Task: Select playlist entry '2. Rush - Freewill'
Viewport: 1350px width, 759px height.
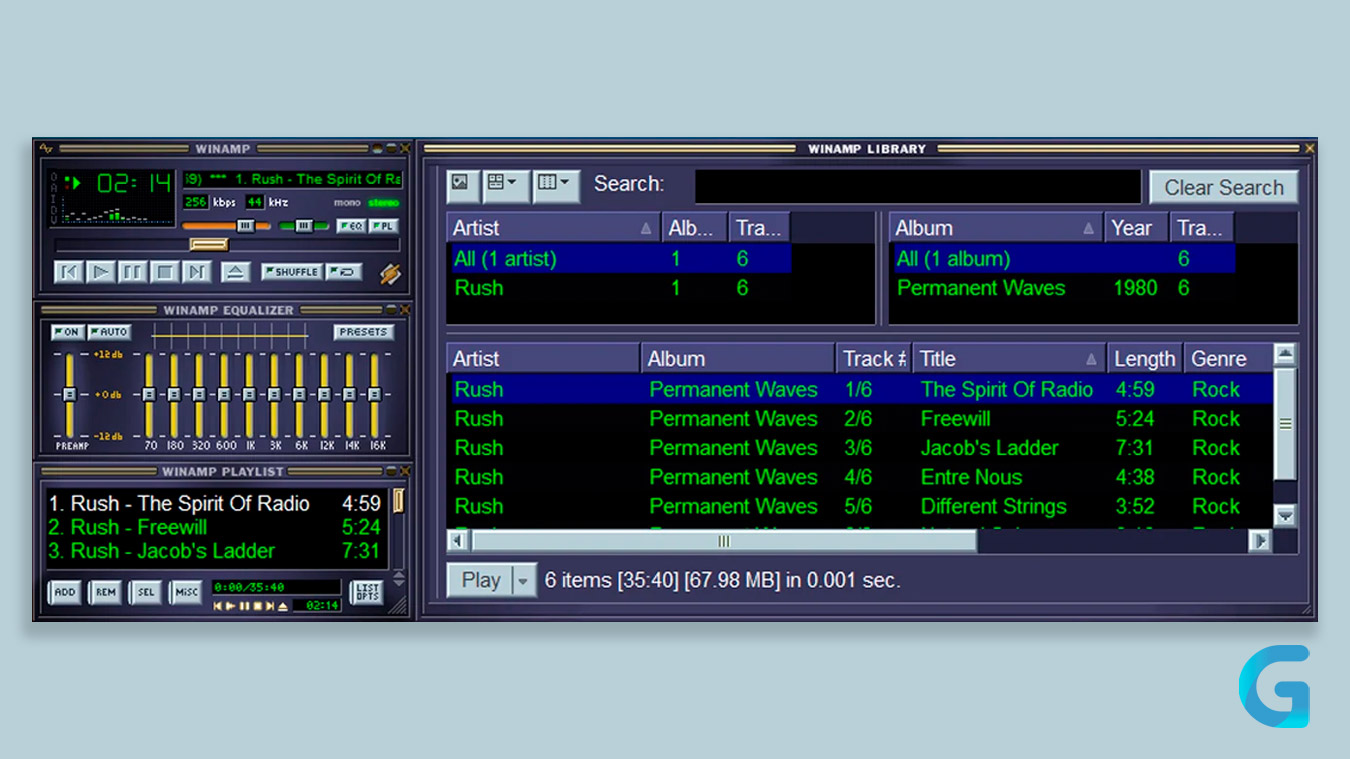Action: click(x=215, y=527)
